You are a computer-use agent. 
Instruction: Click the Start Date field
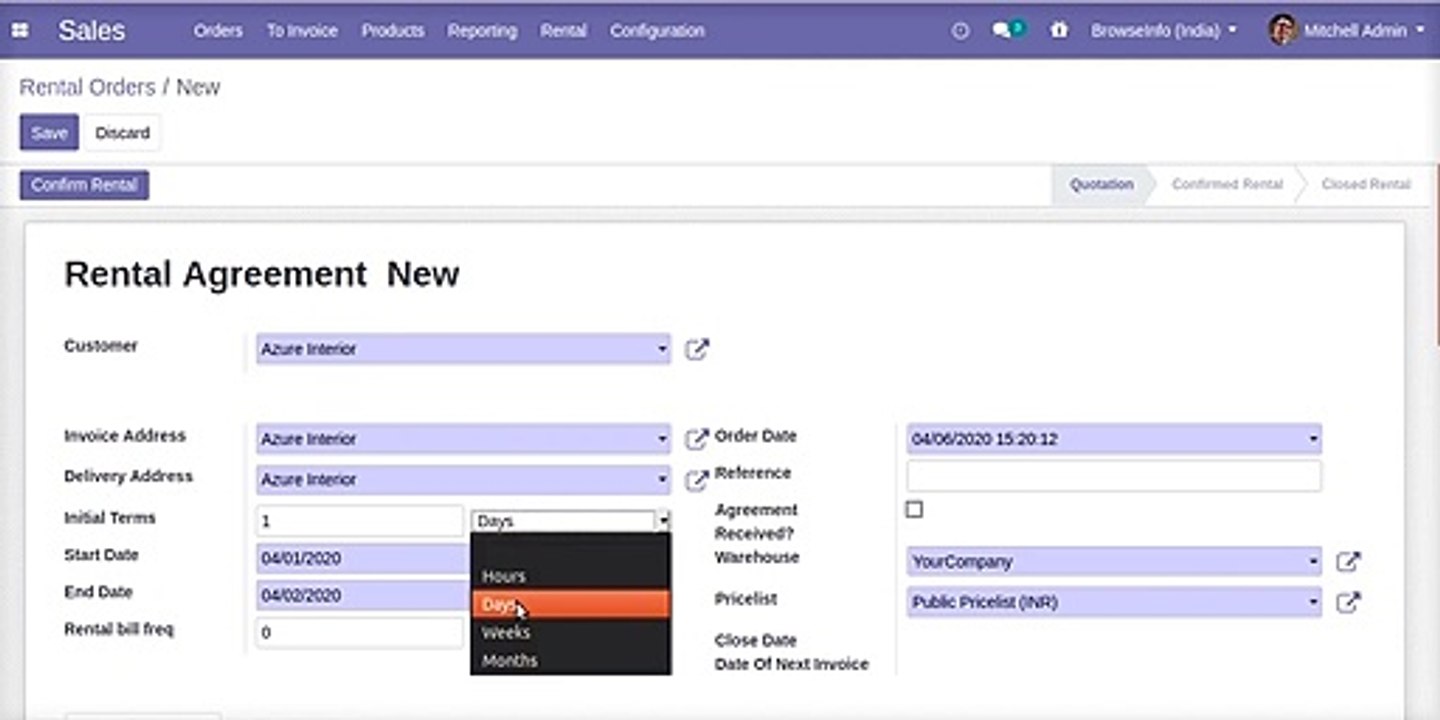(x=363, y=558)
